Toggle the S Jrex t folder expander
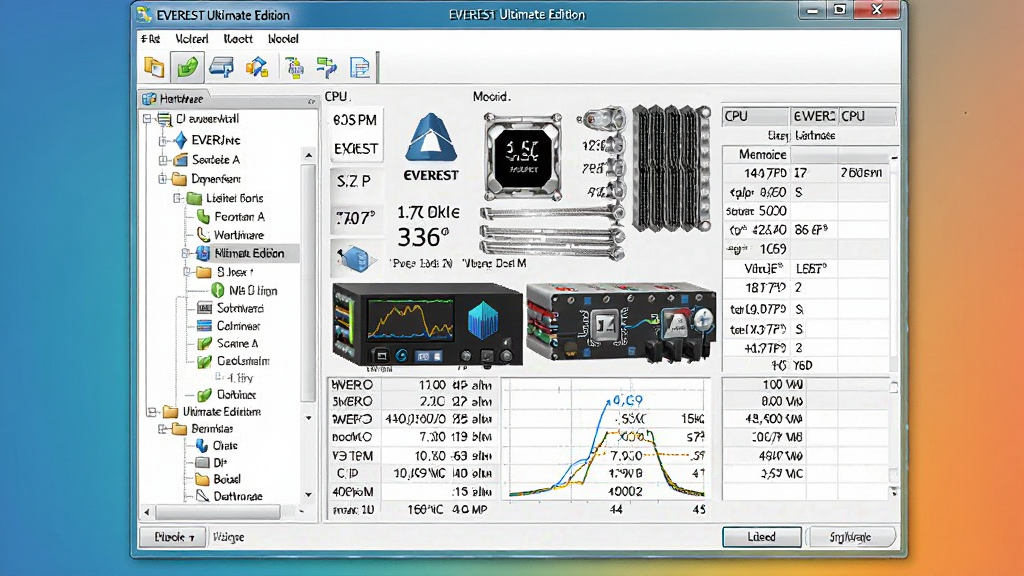The height and width of the screenshot is (576, 1024). pyautogui.click(x=187, y=272)
